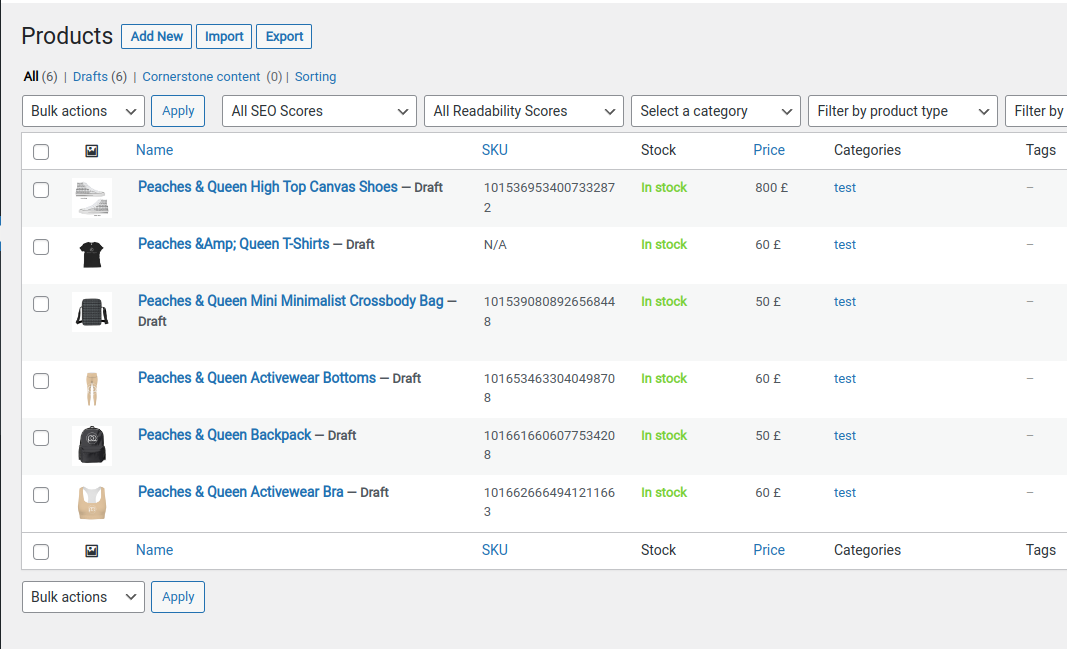1067x649 pixels.
Task: Open the All SEO Scores dropdown
Action: (x=319, y=111)
